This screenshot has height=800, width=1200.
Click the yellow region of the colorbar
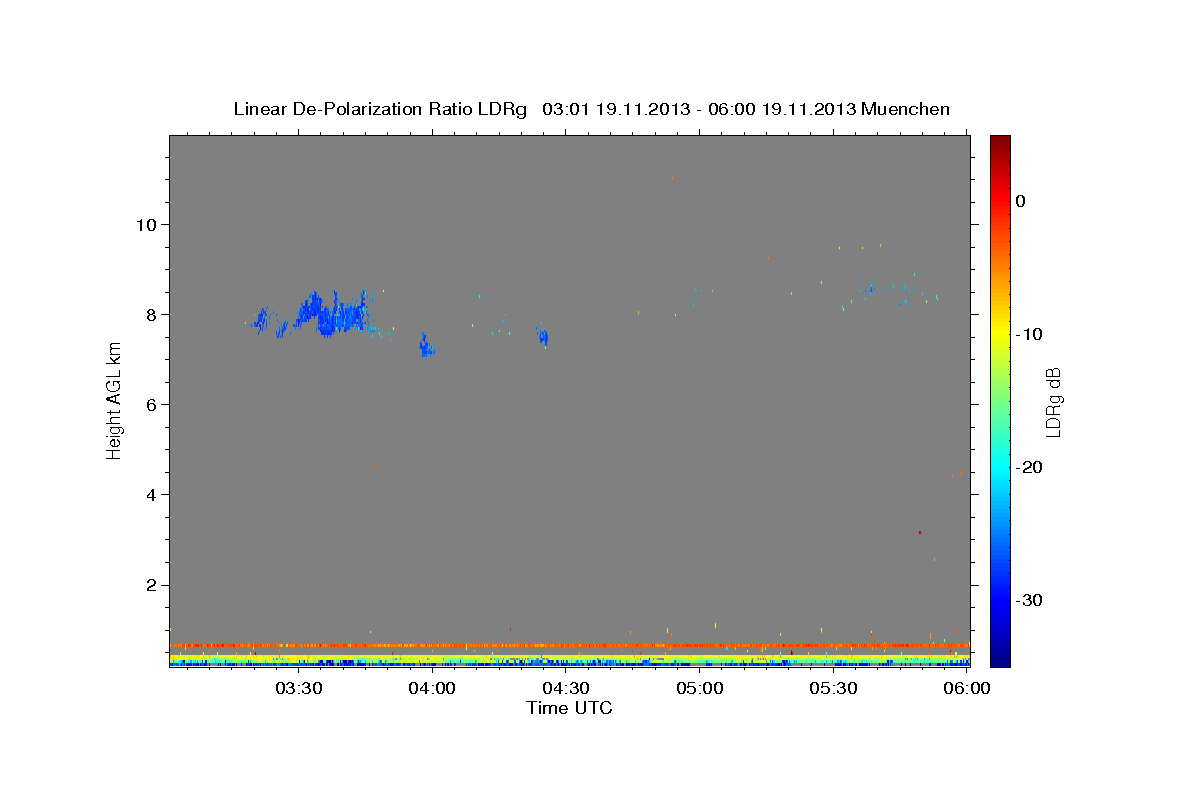coord(1000,330)
